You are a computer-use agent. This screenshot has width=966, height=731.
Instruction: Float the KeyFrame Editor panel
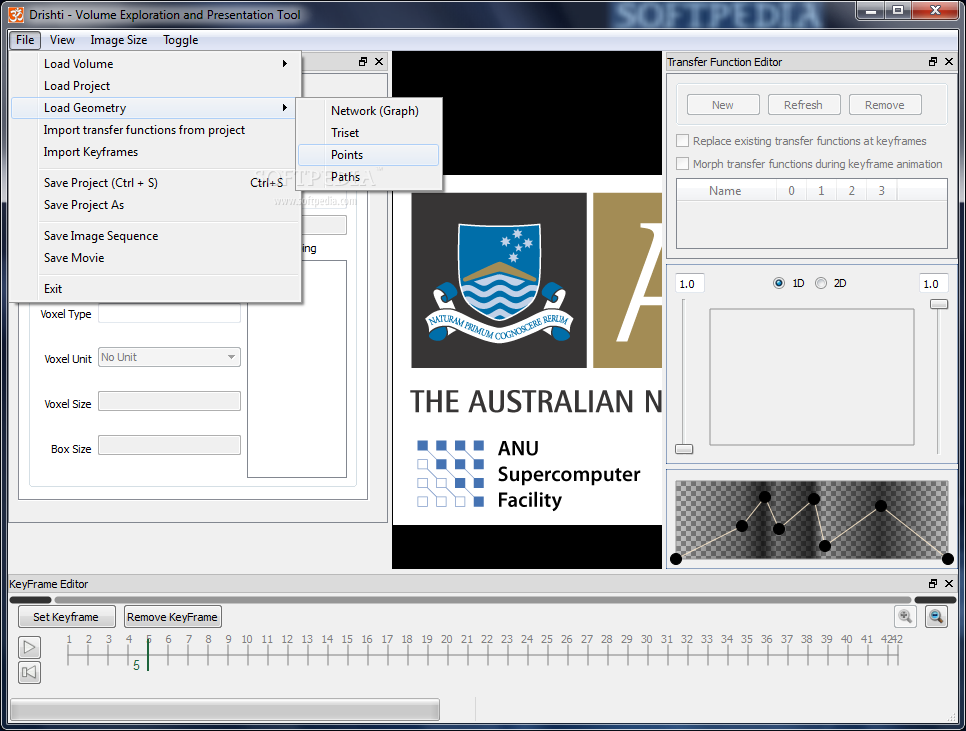pyautogui.click(x=933, y=583)
